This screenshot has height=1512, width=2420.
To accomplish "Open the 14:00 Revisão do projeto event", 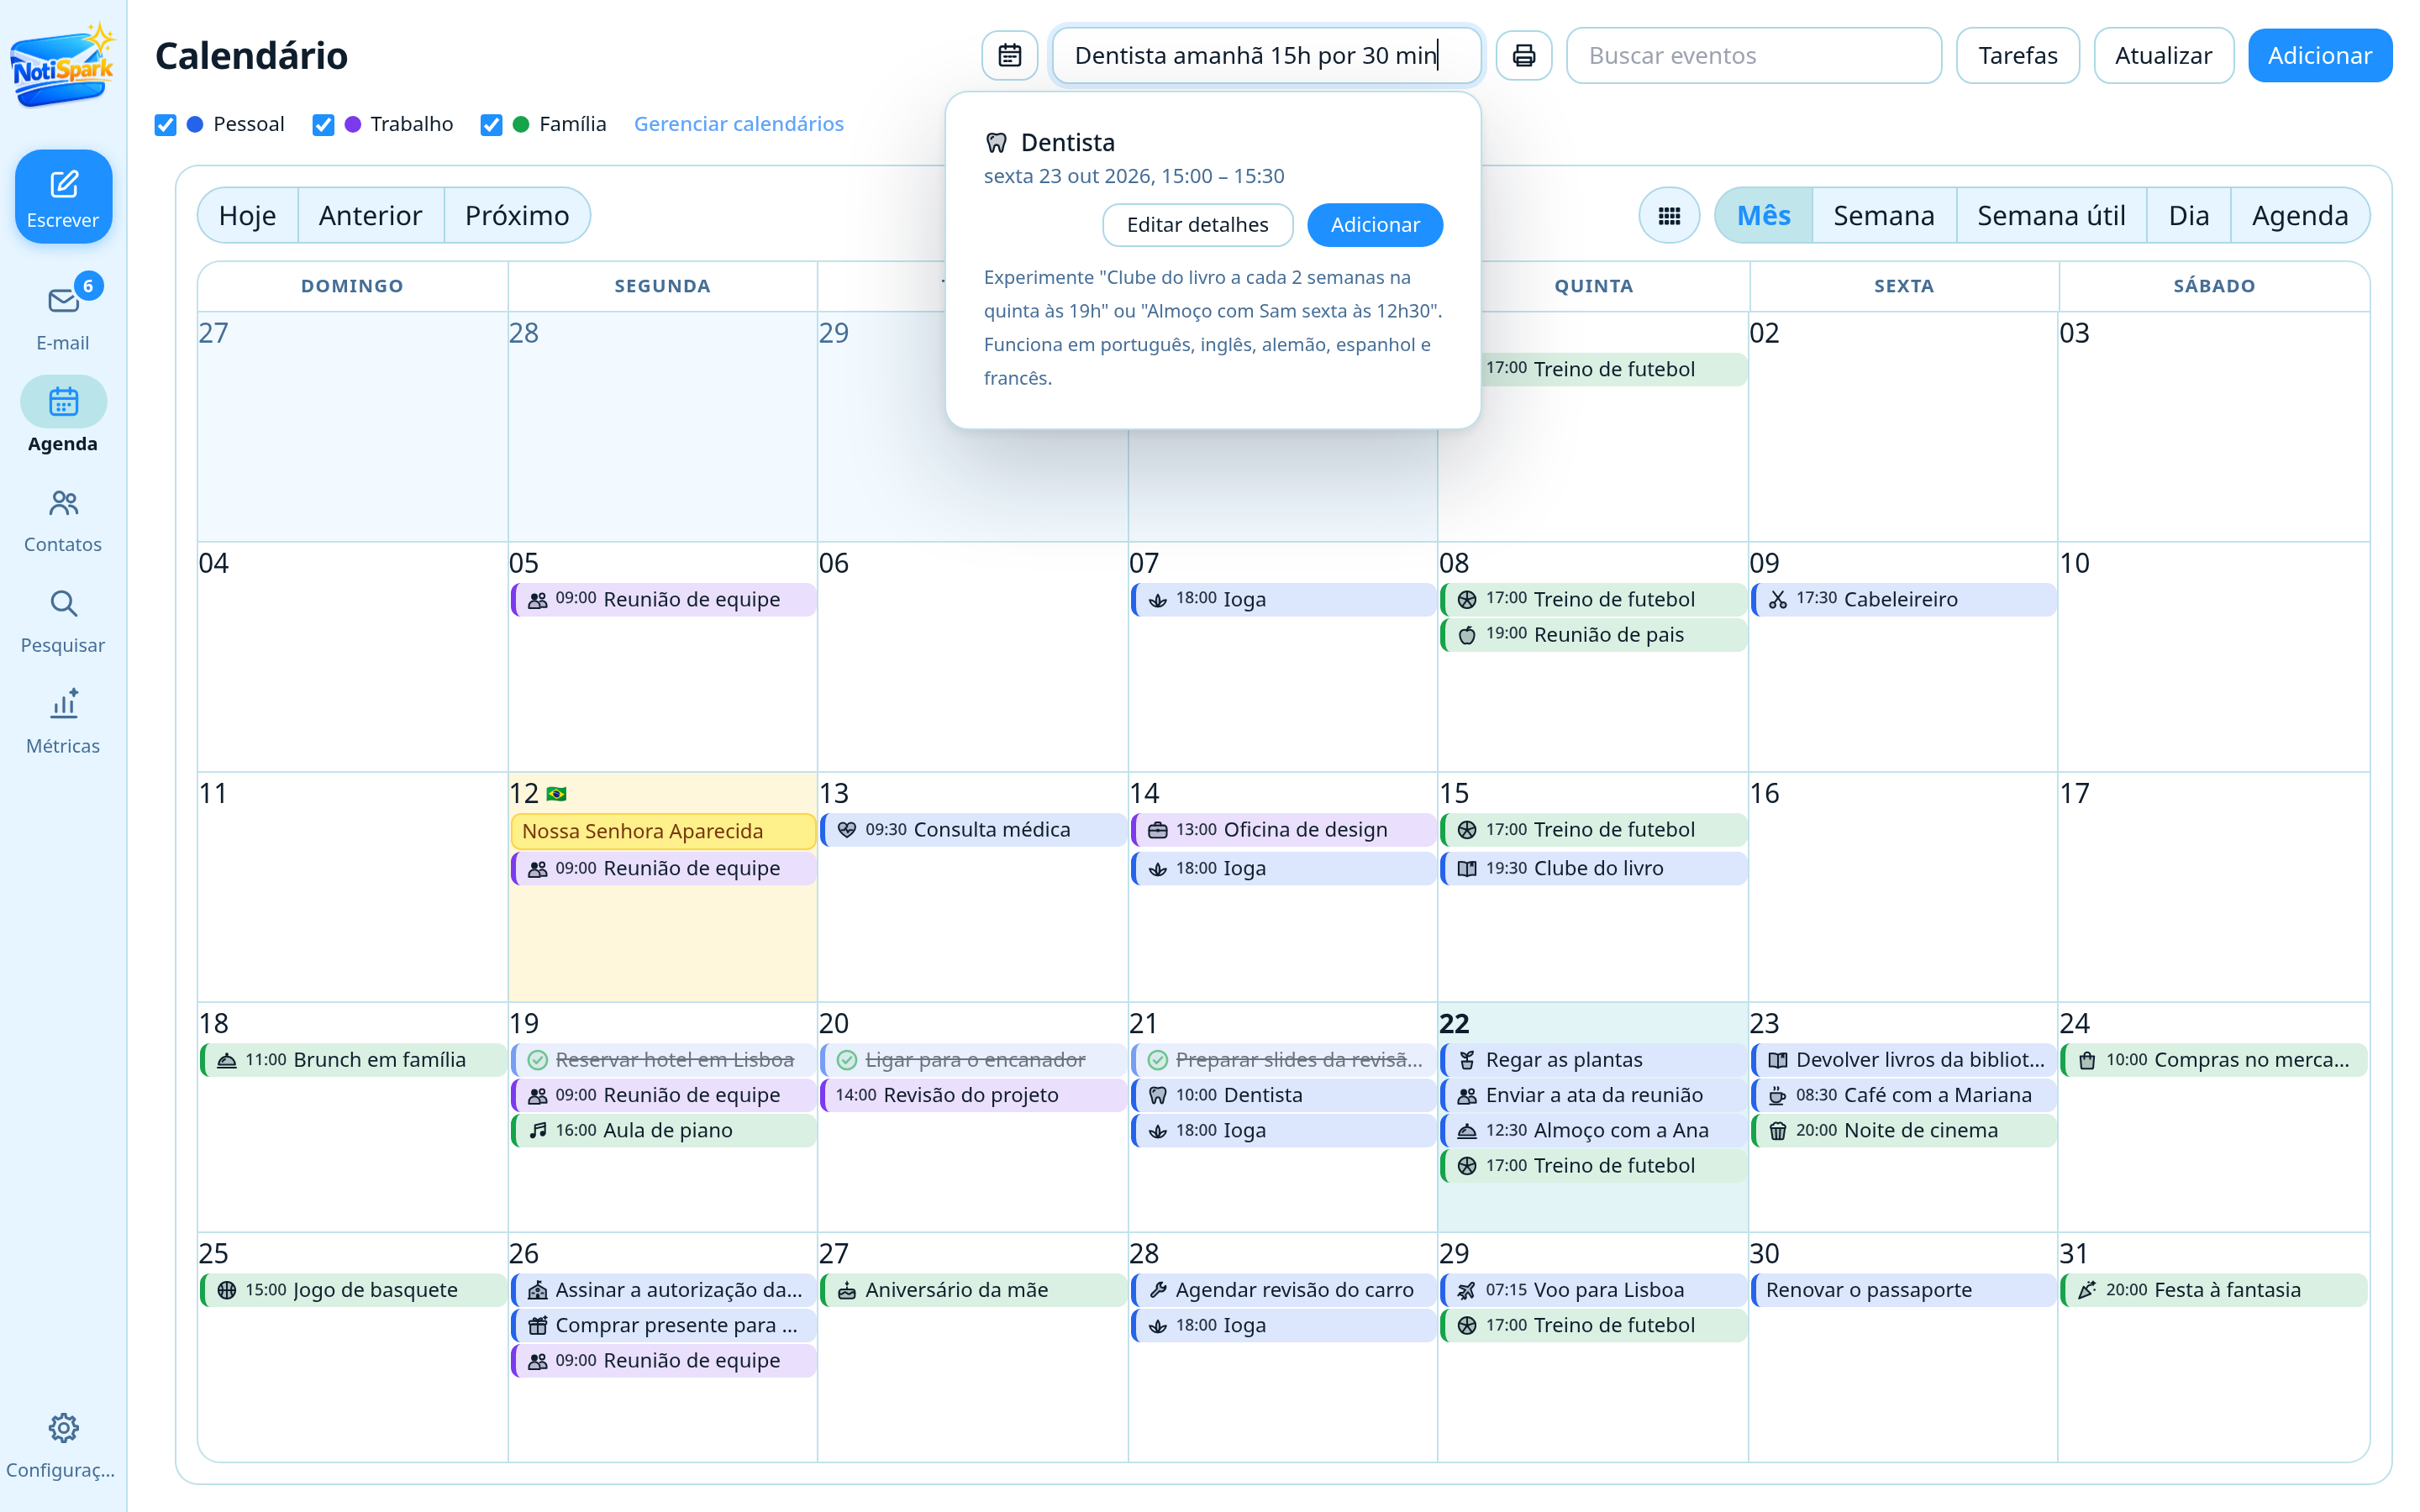I will pyautogui.click(x=973, y=1095).
